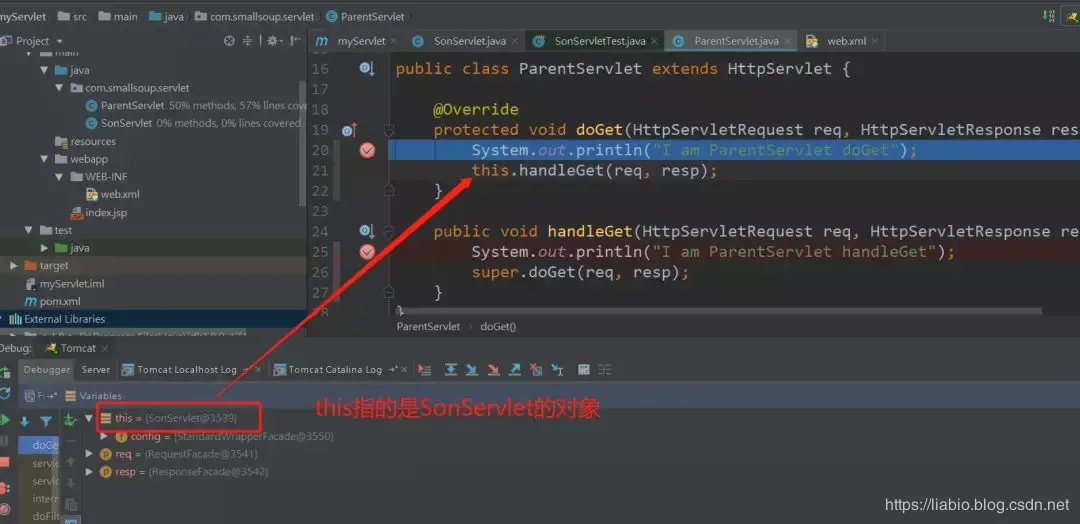Toggle breakpoint on line 20

pyautogui.click(x=368, y=150)
